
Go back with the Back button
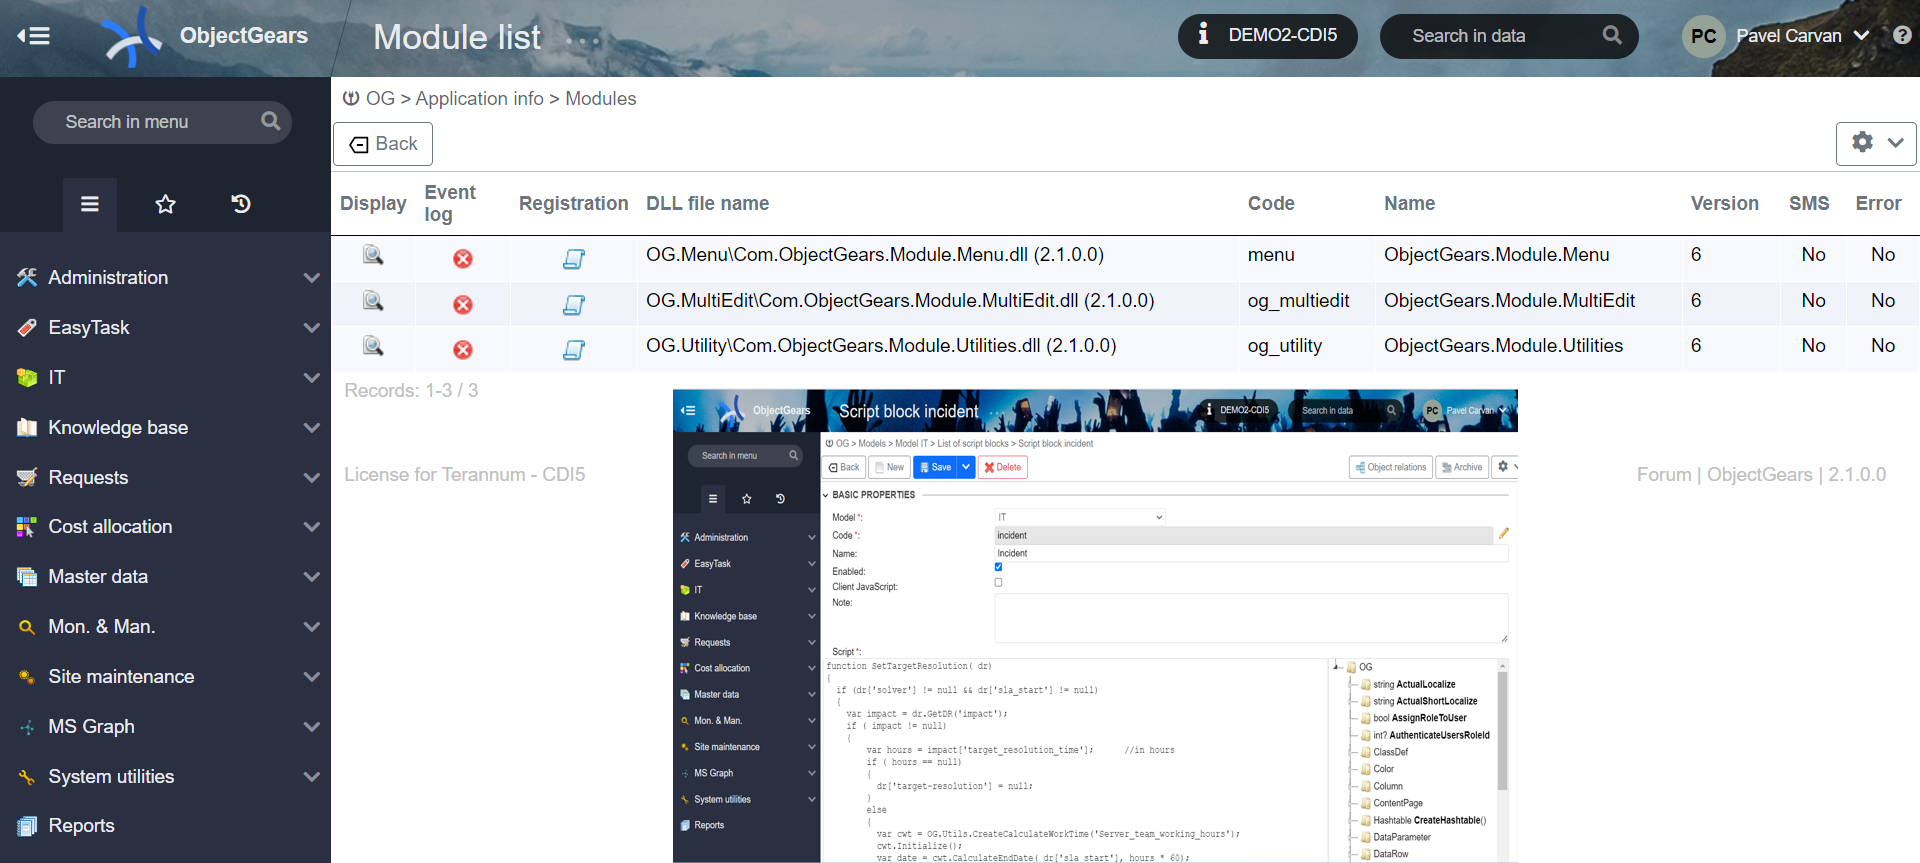[383, 144]
